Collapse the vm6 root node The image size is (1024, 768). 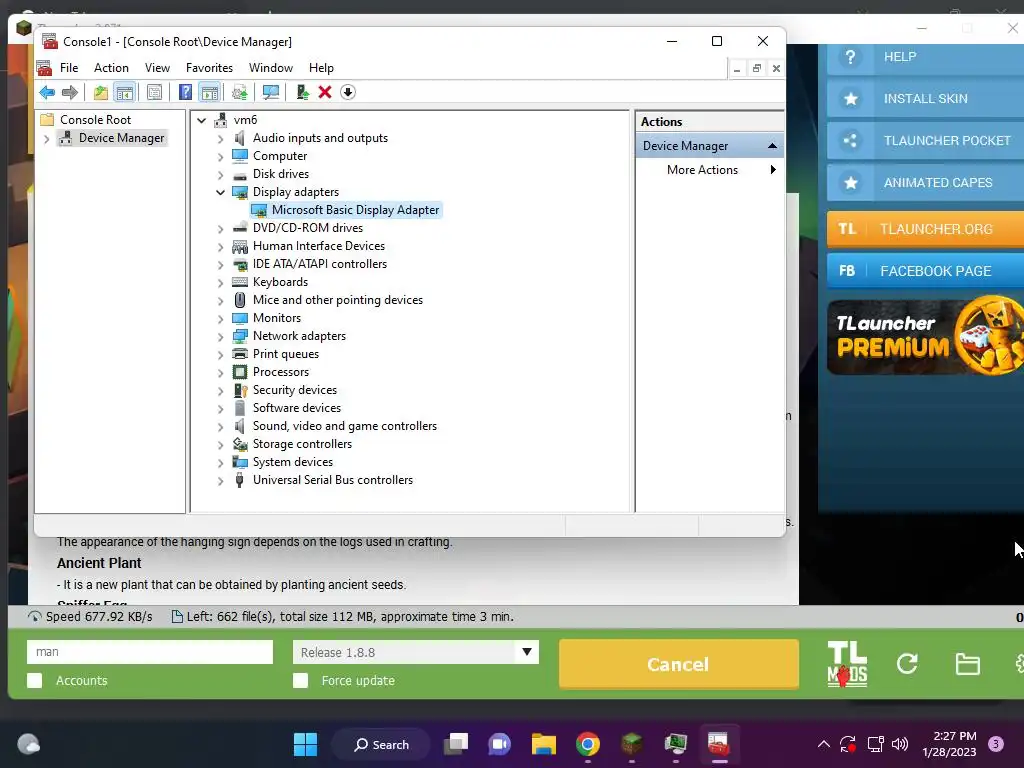(202, 120)
